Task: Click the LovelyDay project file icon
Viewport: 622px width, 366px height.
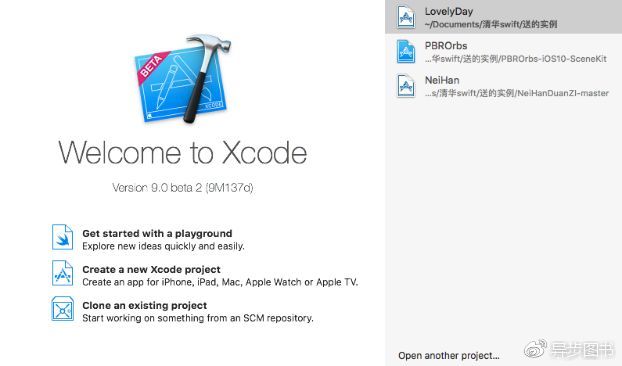Action: click(x=406, y=17)
